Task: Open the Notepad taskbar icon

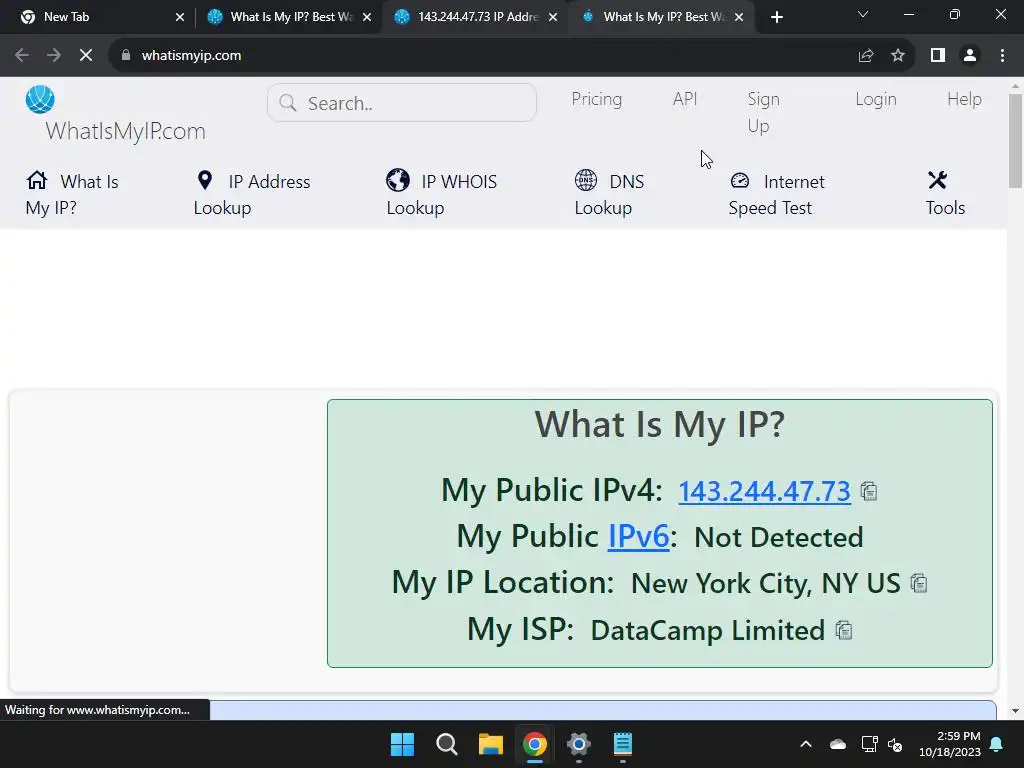Action: [x=622, y=744]
